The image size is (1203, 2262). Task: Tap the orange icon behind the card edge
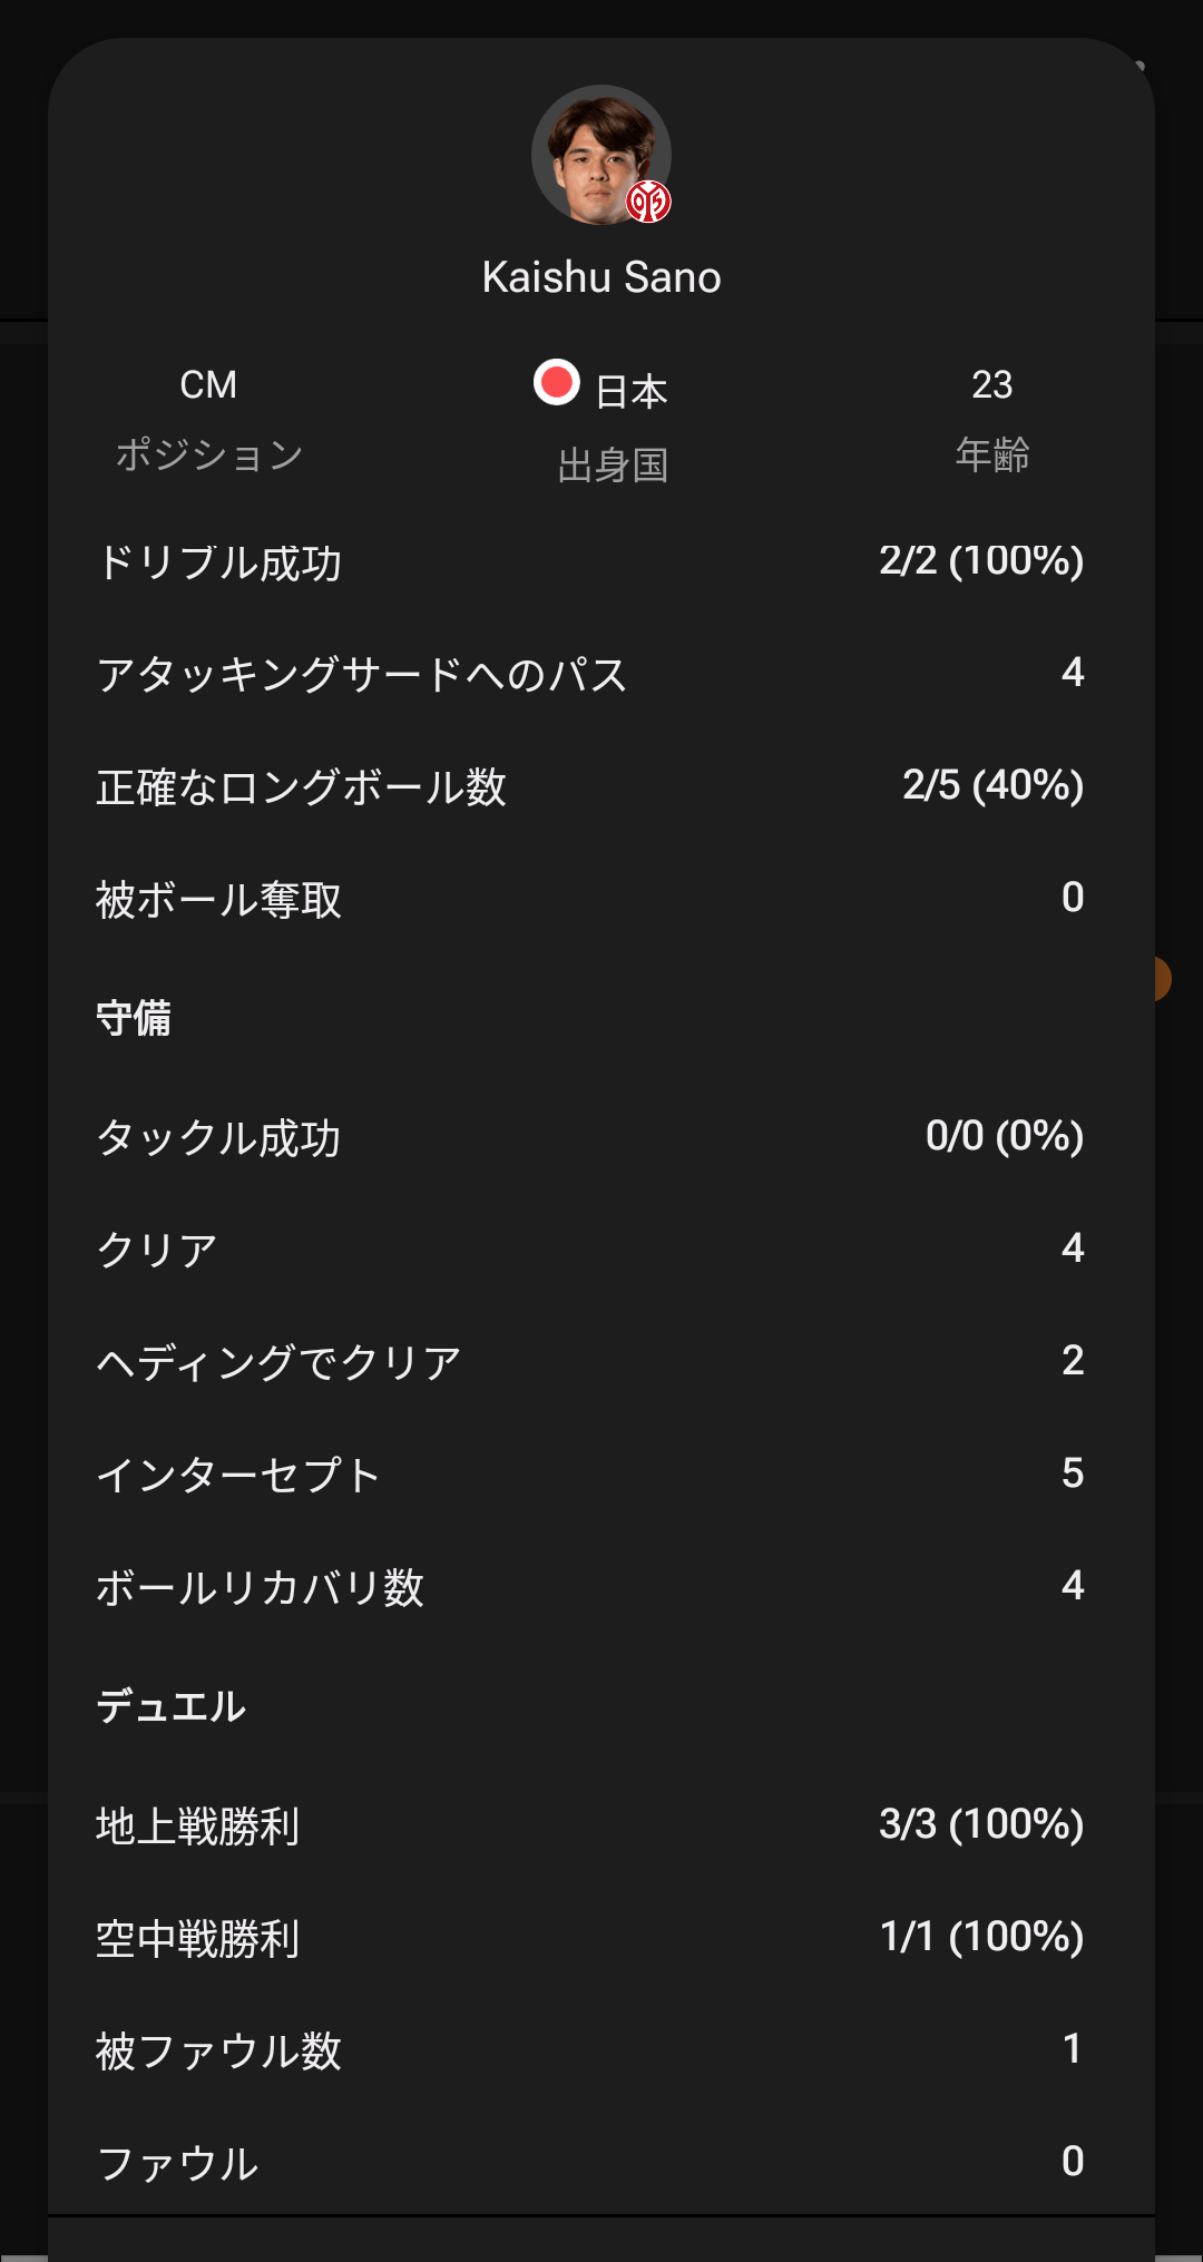click(x=1162, y=979)
